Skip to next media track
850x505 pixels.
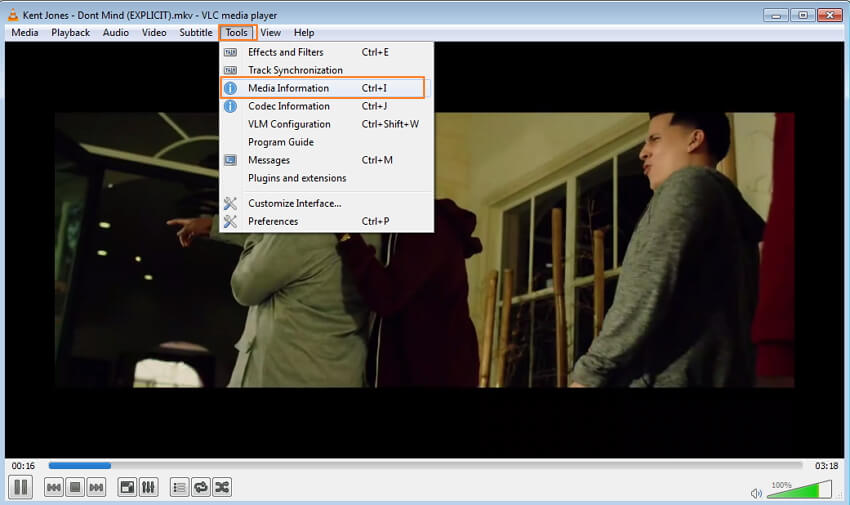[96, 488]
